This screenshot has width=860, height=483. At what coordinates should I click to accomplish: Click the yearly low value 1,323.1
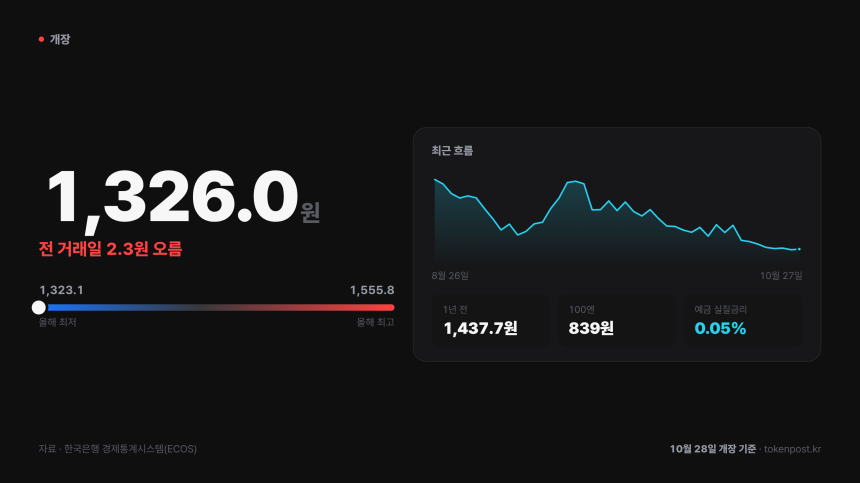tap(61, 290)
